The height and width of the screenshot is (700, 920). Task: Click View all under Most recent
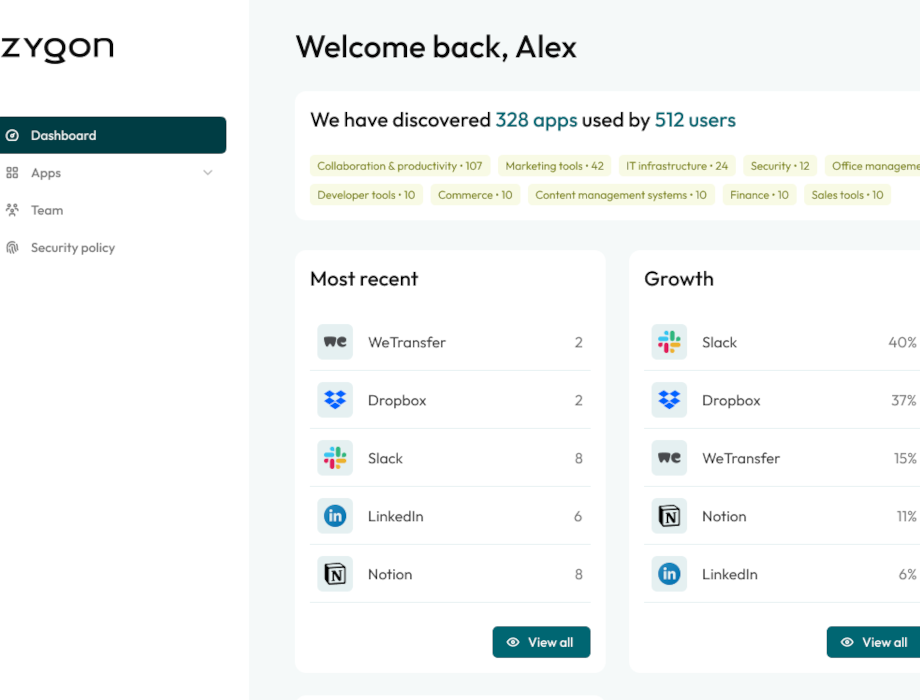click(x=542, y=642)
